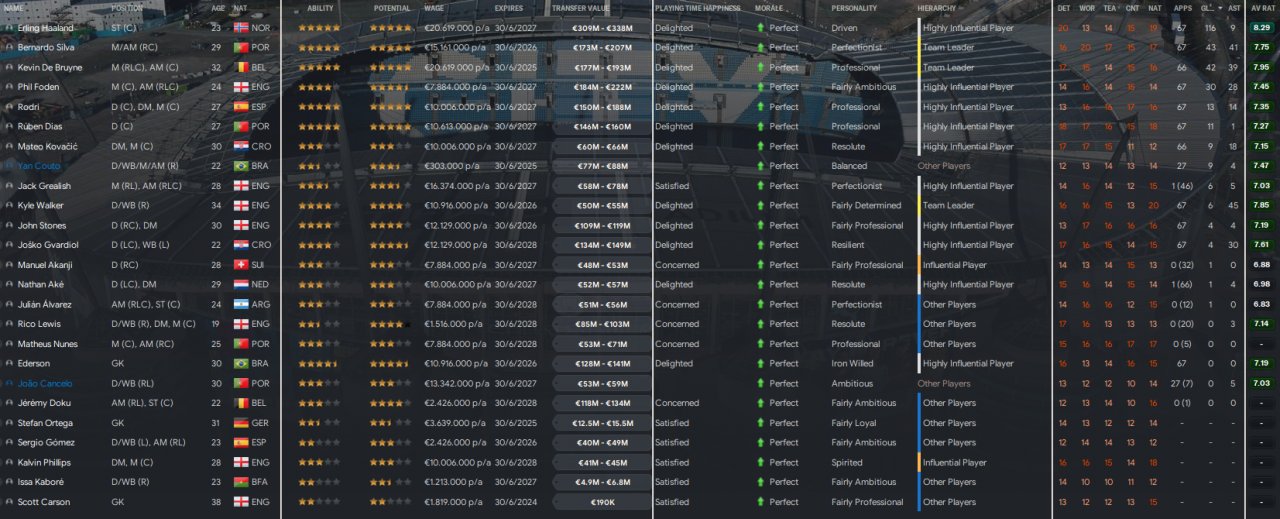Sort by the WAGE column header
The height and width of the screenshot is (519, 1280).
[434, 8]
